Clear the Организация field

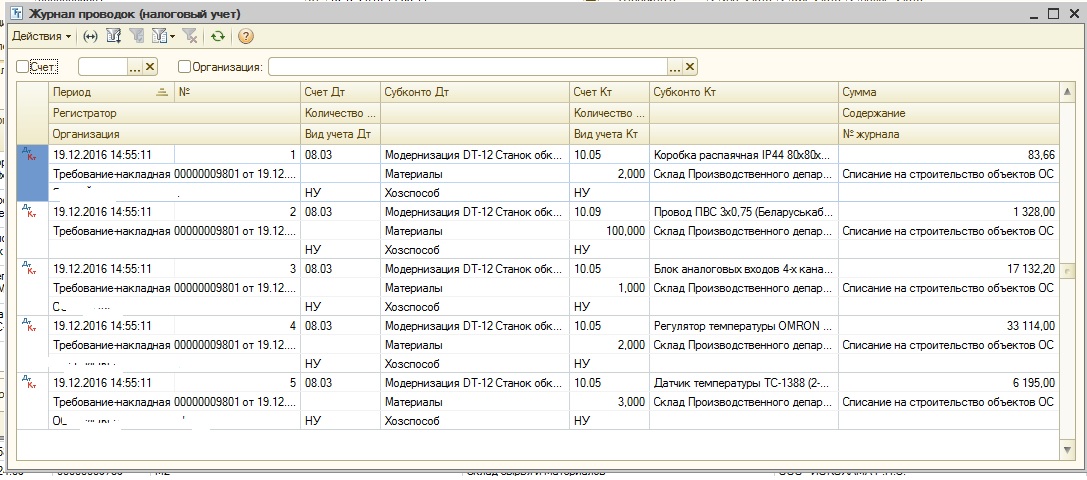[x=690, y=67]
